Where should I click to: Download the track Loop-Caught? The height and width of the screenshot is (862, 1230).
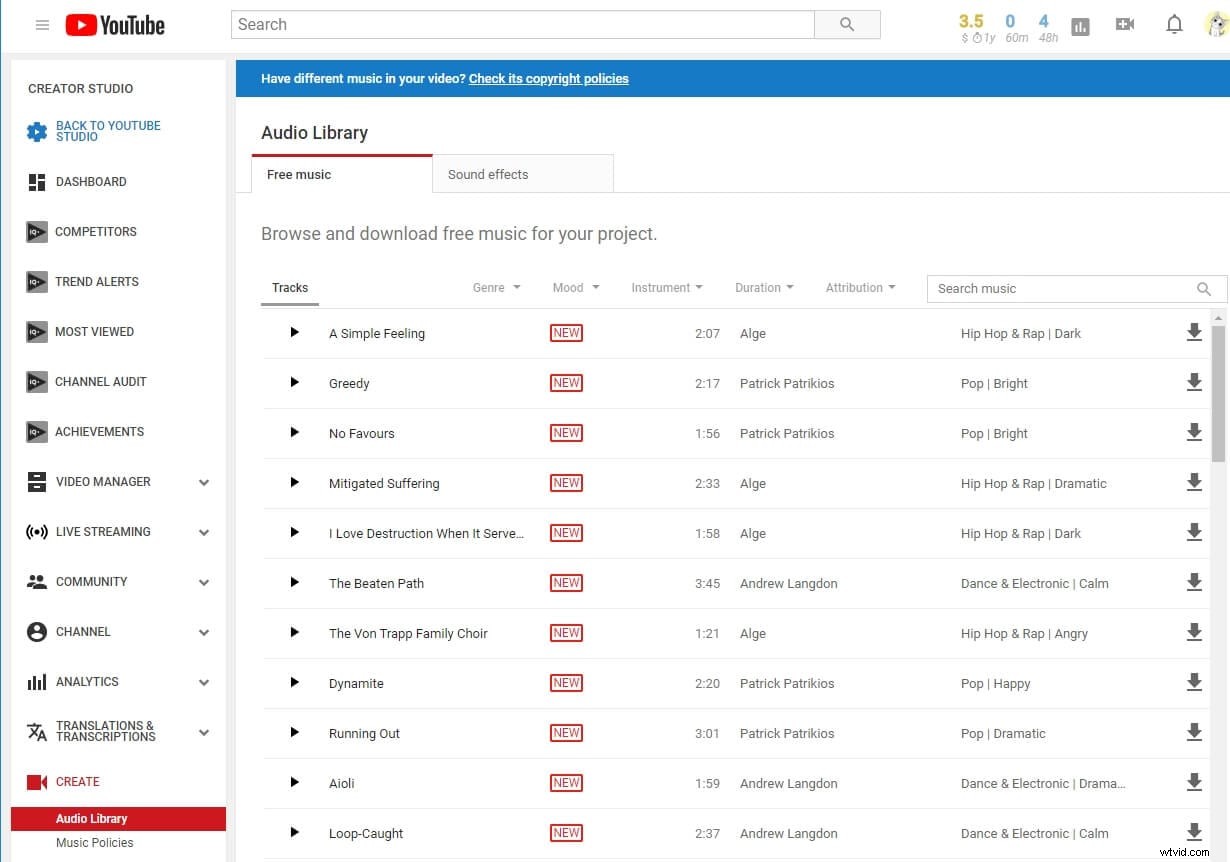(x=1194, y=833)
